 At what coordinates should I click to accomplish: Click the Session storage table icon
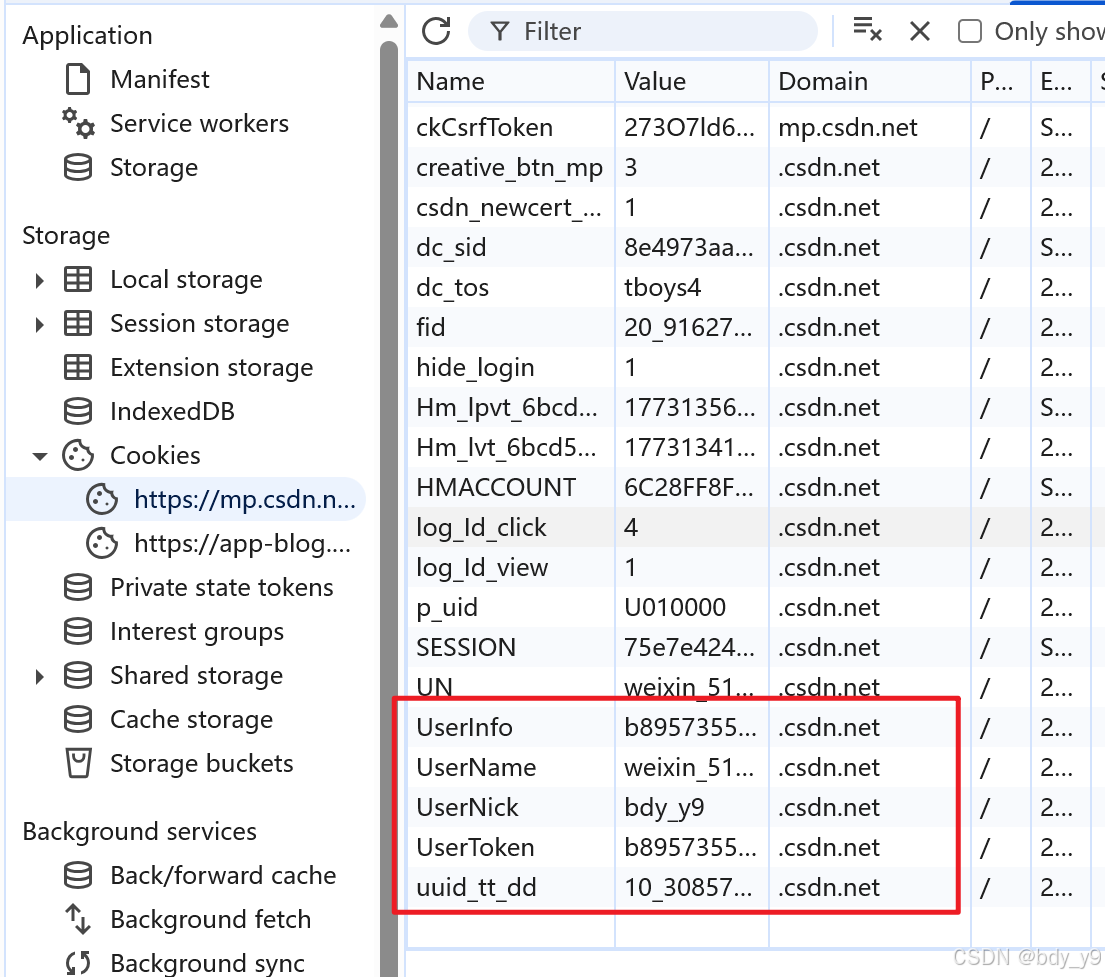pyautogui.click(x=78, y=324)
